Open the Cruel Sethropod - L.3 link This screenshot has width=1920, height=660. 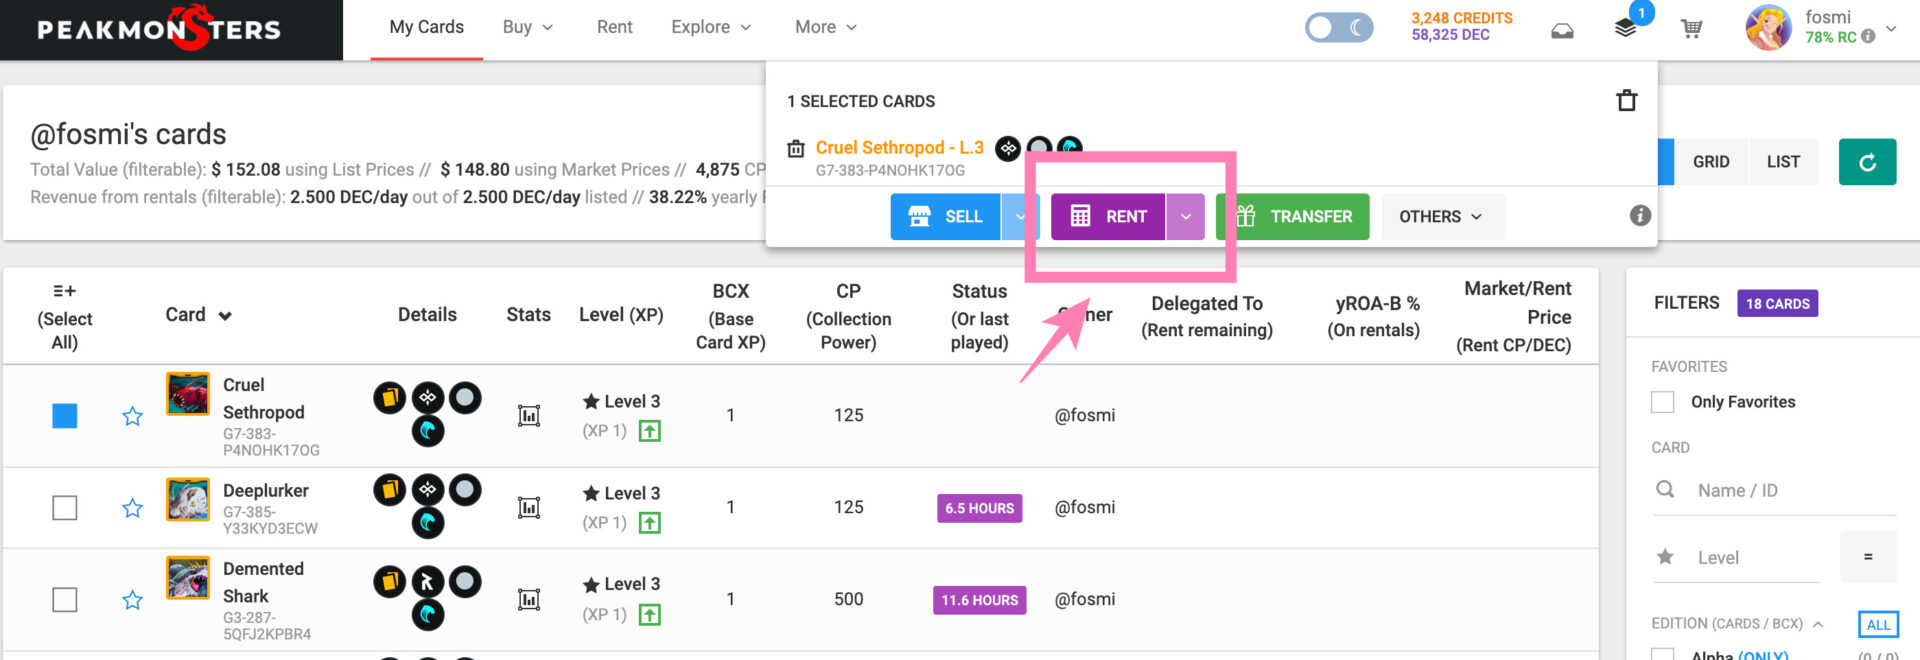point(900,148)
